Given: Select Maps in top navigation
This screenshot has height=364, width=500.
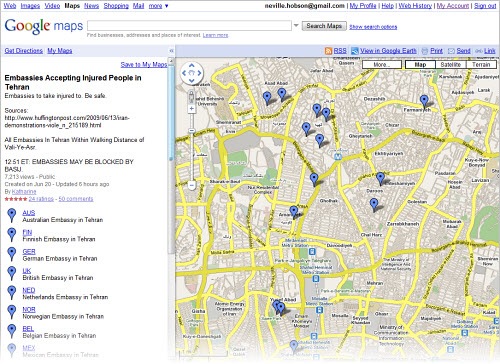Looking at the screenshot, I should [72, 6].
